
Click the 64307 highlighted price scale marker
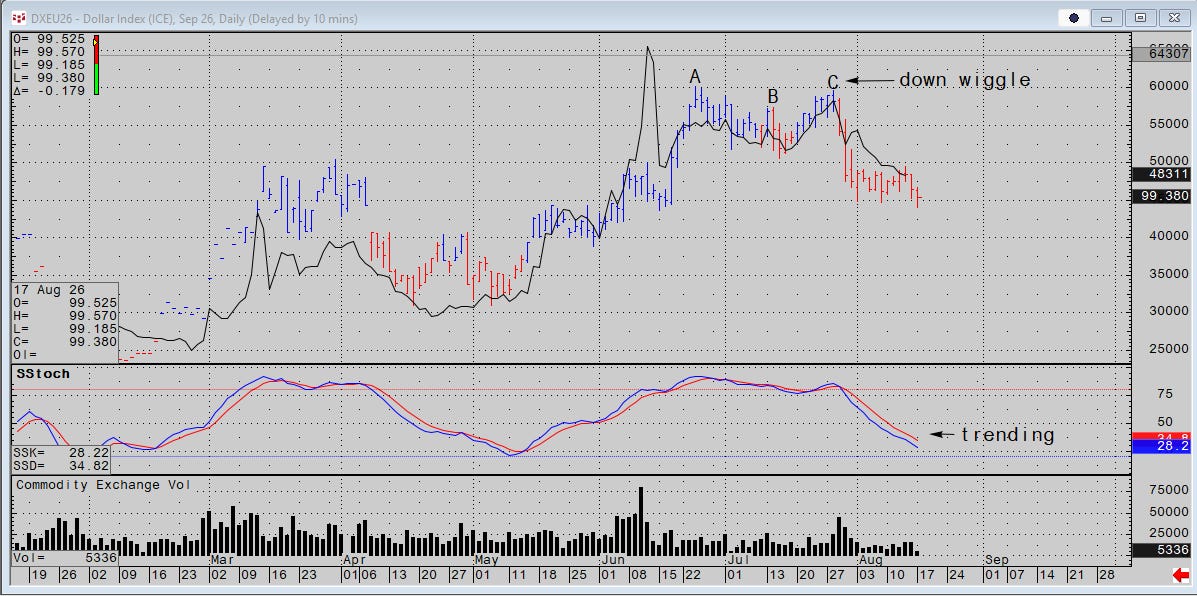pos(1161,53)
